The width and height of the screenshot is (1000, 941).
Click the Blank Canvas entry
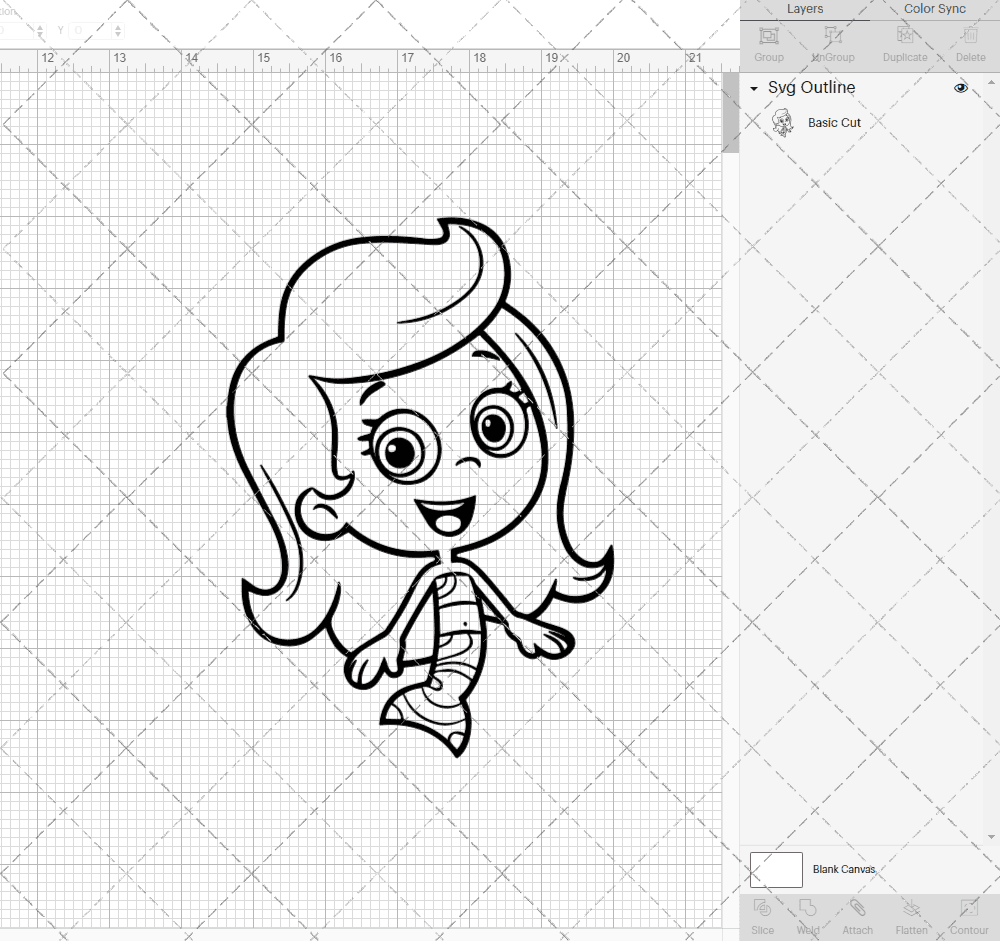point(844,869)
